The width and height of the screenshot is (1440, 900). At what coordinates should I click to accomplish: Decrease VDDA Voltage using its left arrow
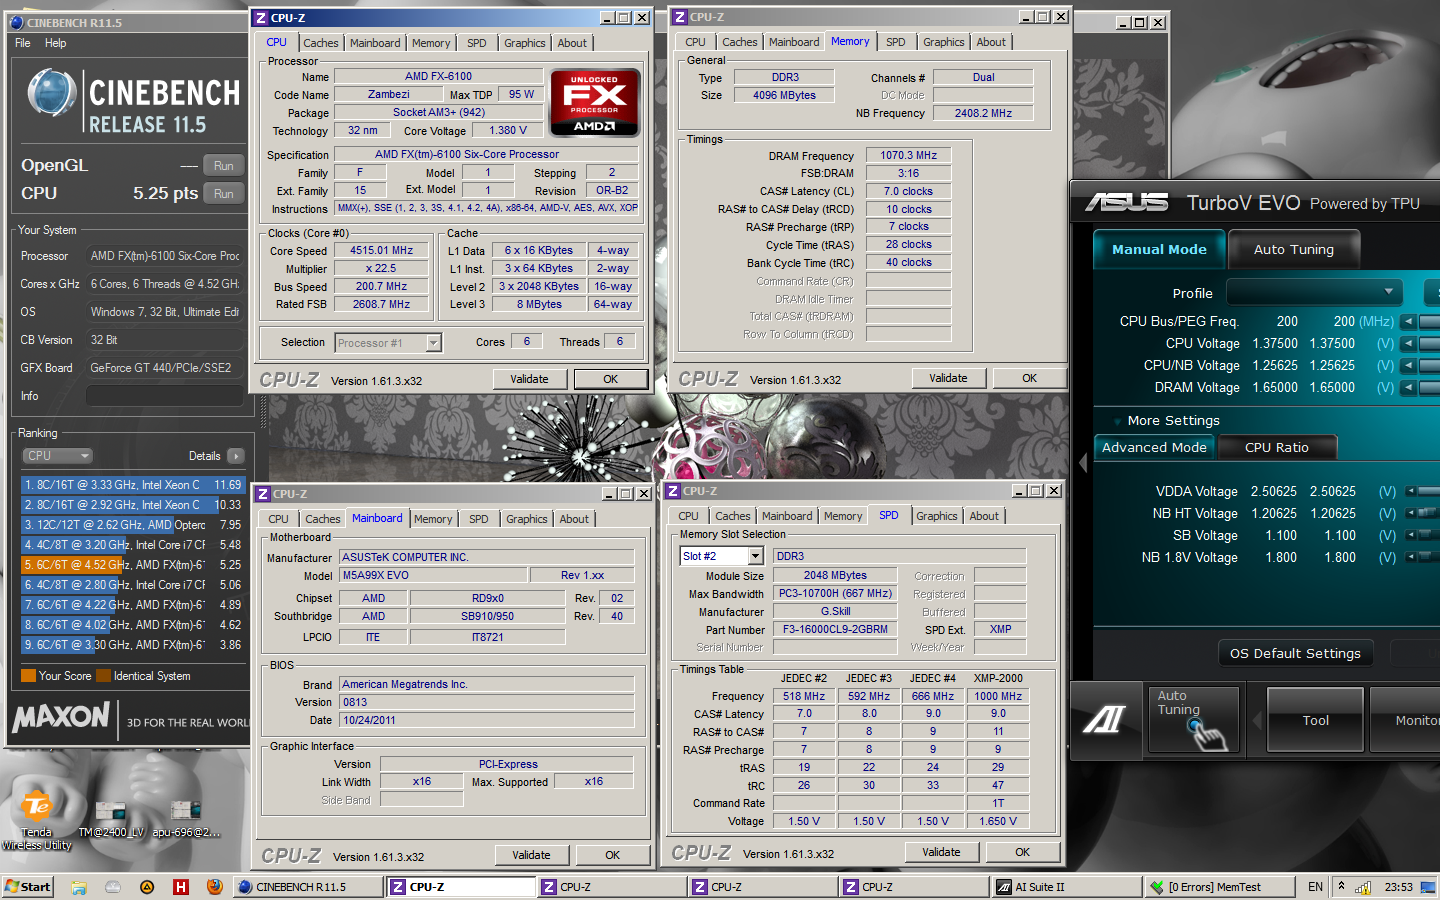pyautogui.click(x=1411, y=492)
